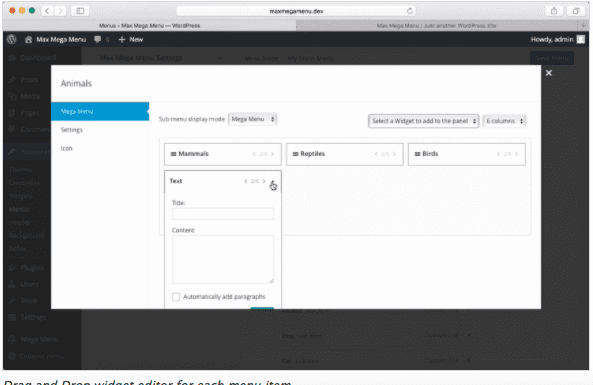
Task: Toggle the Safari sidebar button
Action: pos(80,11)
